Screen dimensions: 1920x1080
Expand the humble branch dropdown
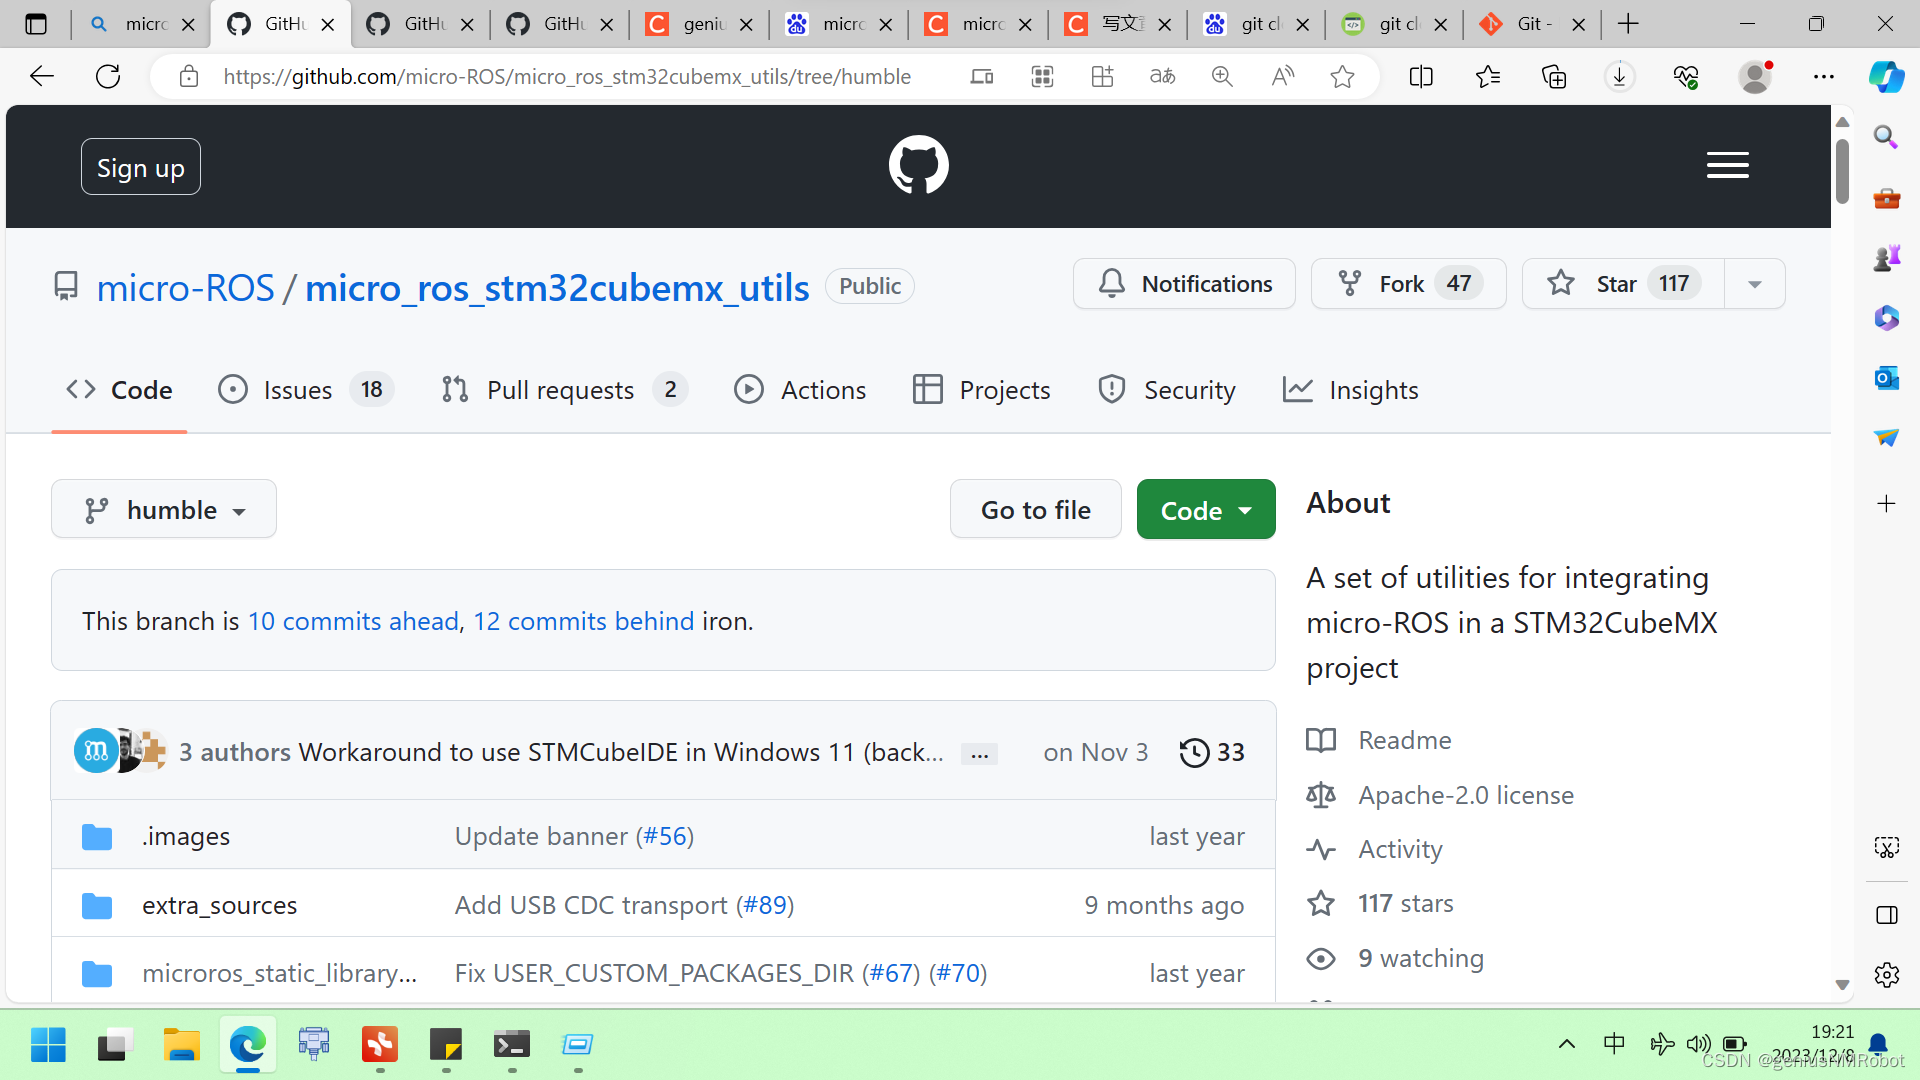(164, 509)
